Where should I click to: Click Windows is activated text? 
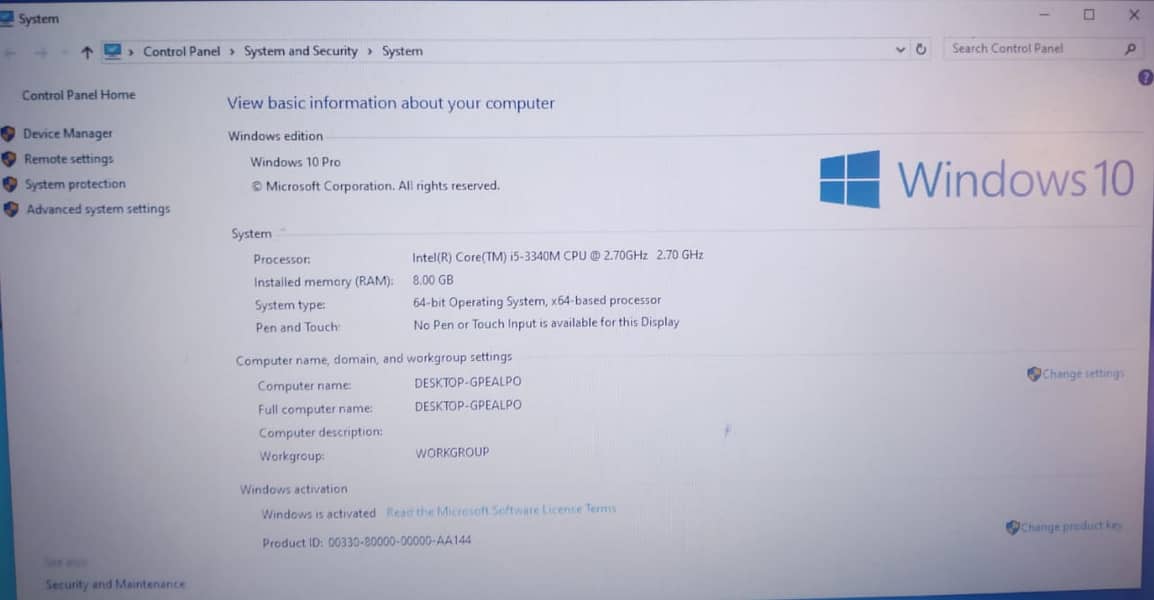coord(319,514)
